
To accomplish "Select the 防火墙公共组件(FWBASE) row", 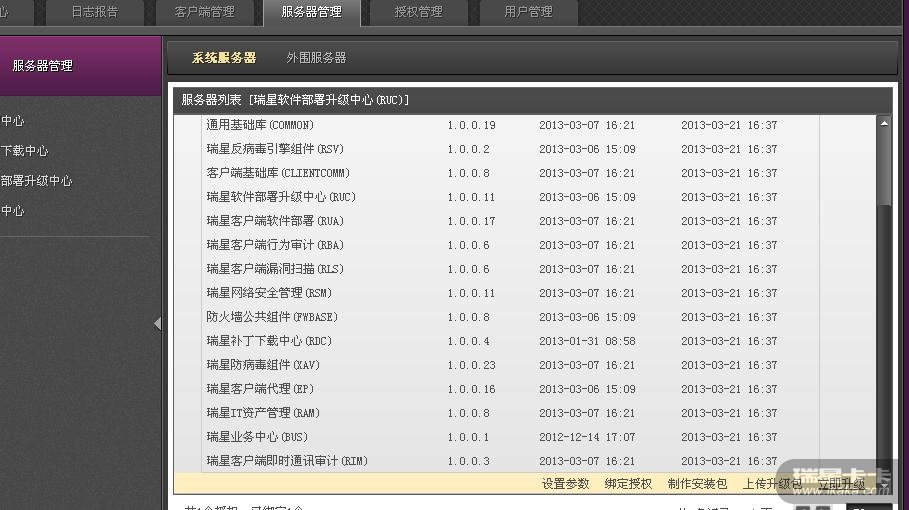I will [x=510, y=317].
